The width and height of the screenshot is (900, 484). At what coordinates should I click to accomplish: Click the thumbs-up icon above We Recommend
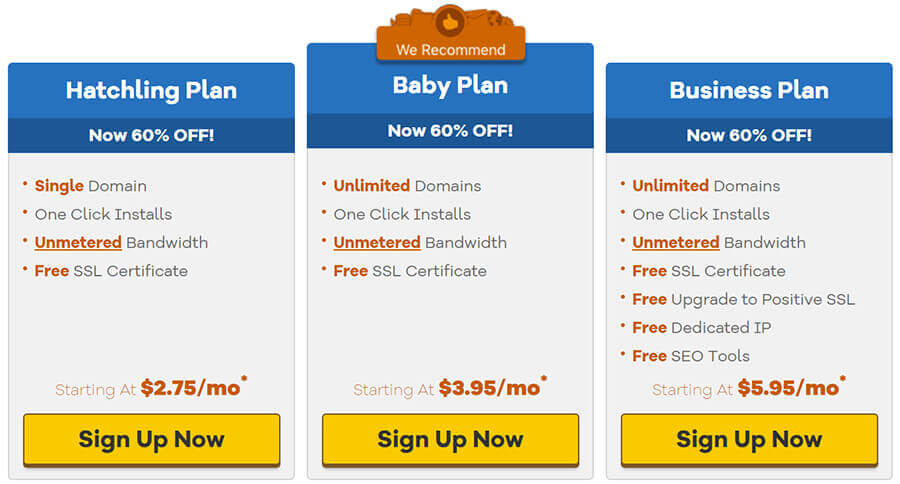pyautogui.click(x=450, y=22)
